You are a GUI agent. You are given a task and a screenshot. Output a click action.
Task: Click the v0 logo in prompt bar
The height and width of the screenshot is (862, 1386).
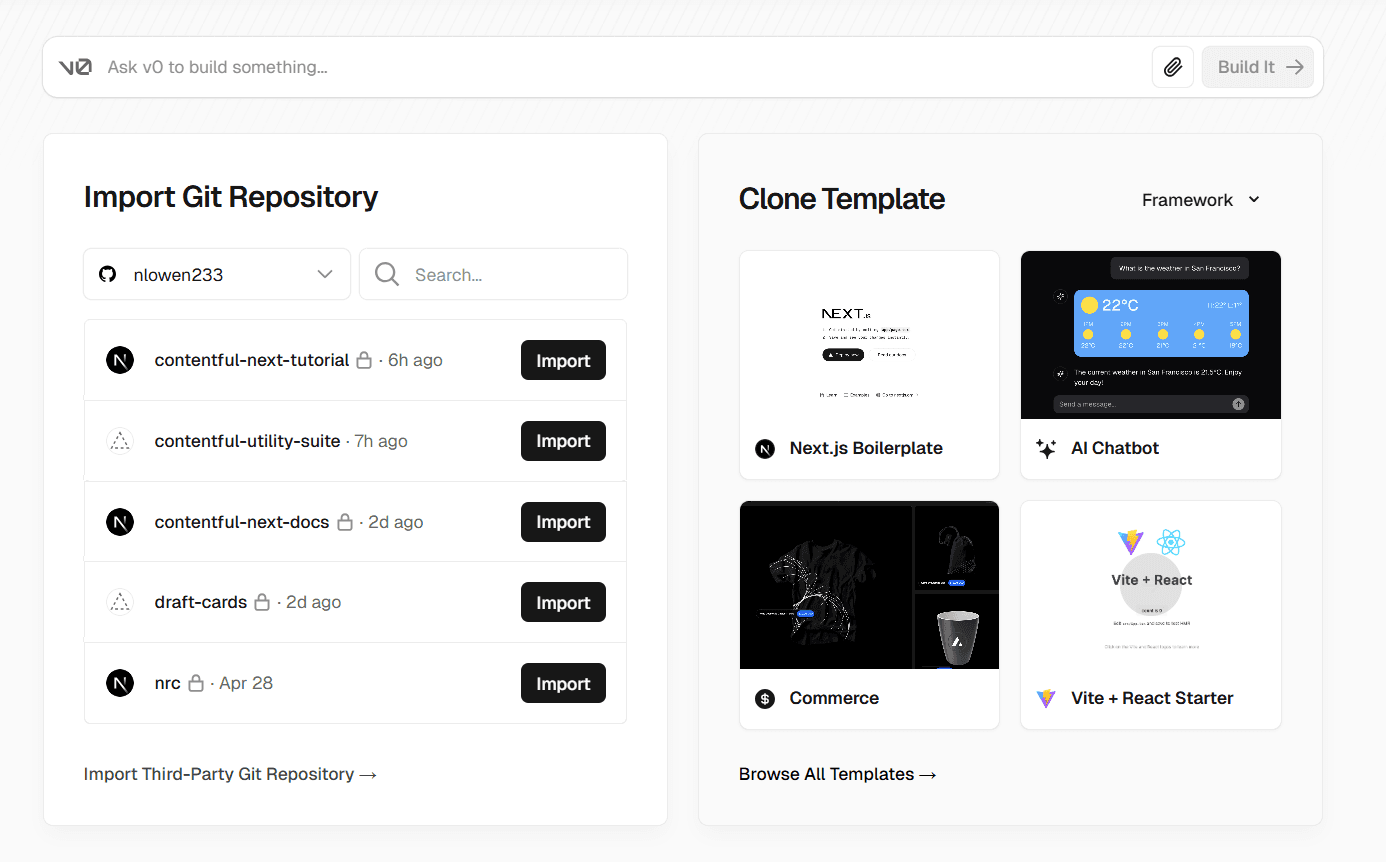75,67
